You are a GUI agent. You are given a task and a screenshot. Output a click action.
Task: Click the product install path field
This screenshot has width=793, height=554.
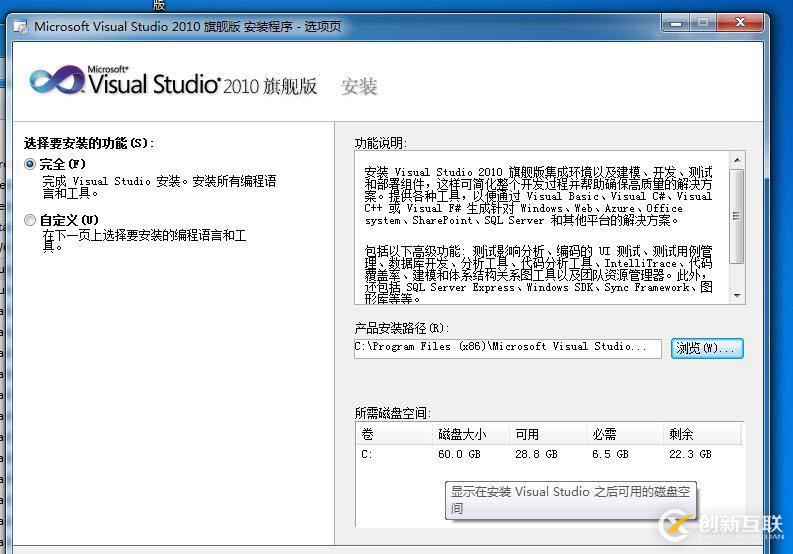pyautogui.click(x=508, y=348)
